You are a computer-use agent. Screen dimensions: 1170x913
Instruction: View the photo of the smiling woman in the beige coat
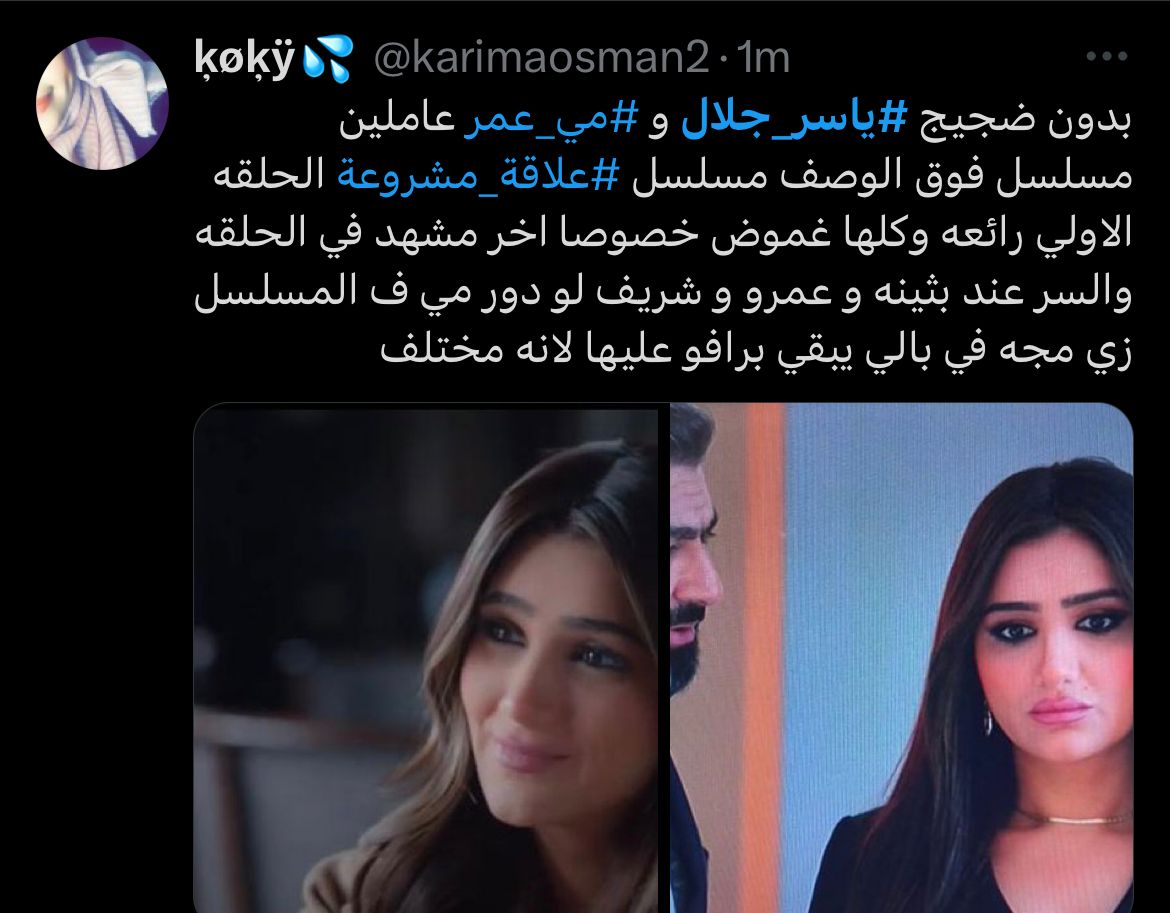[425, 658]
